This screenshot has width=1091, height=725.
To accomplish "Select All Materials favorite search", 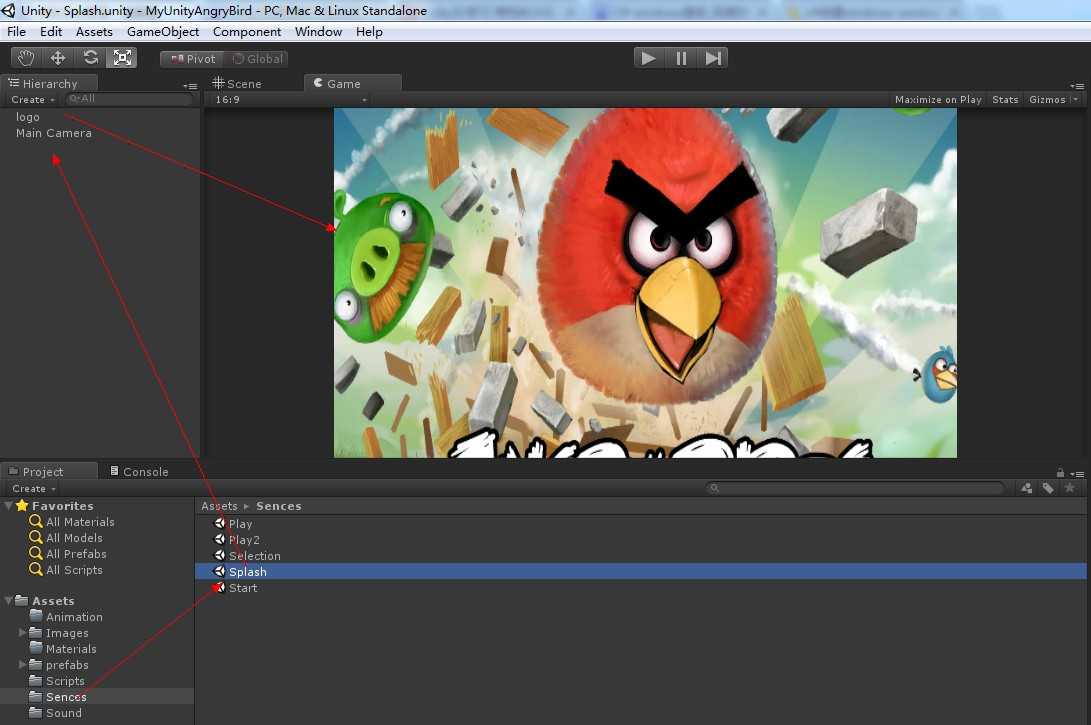I will (80, 522).
